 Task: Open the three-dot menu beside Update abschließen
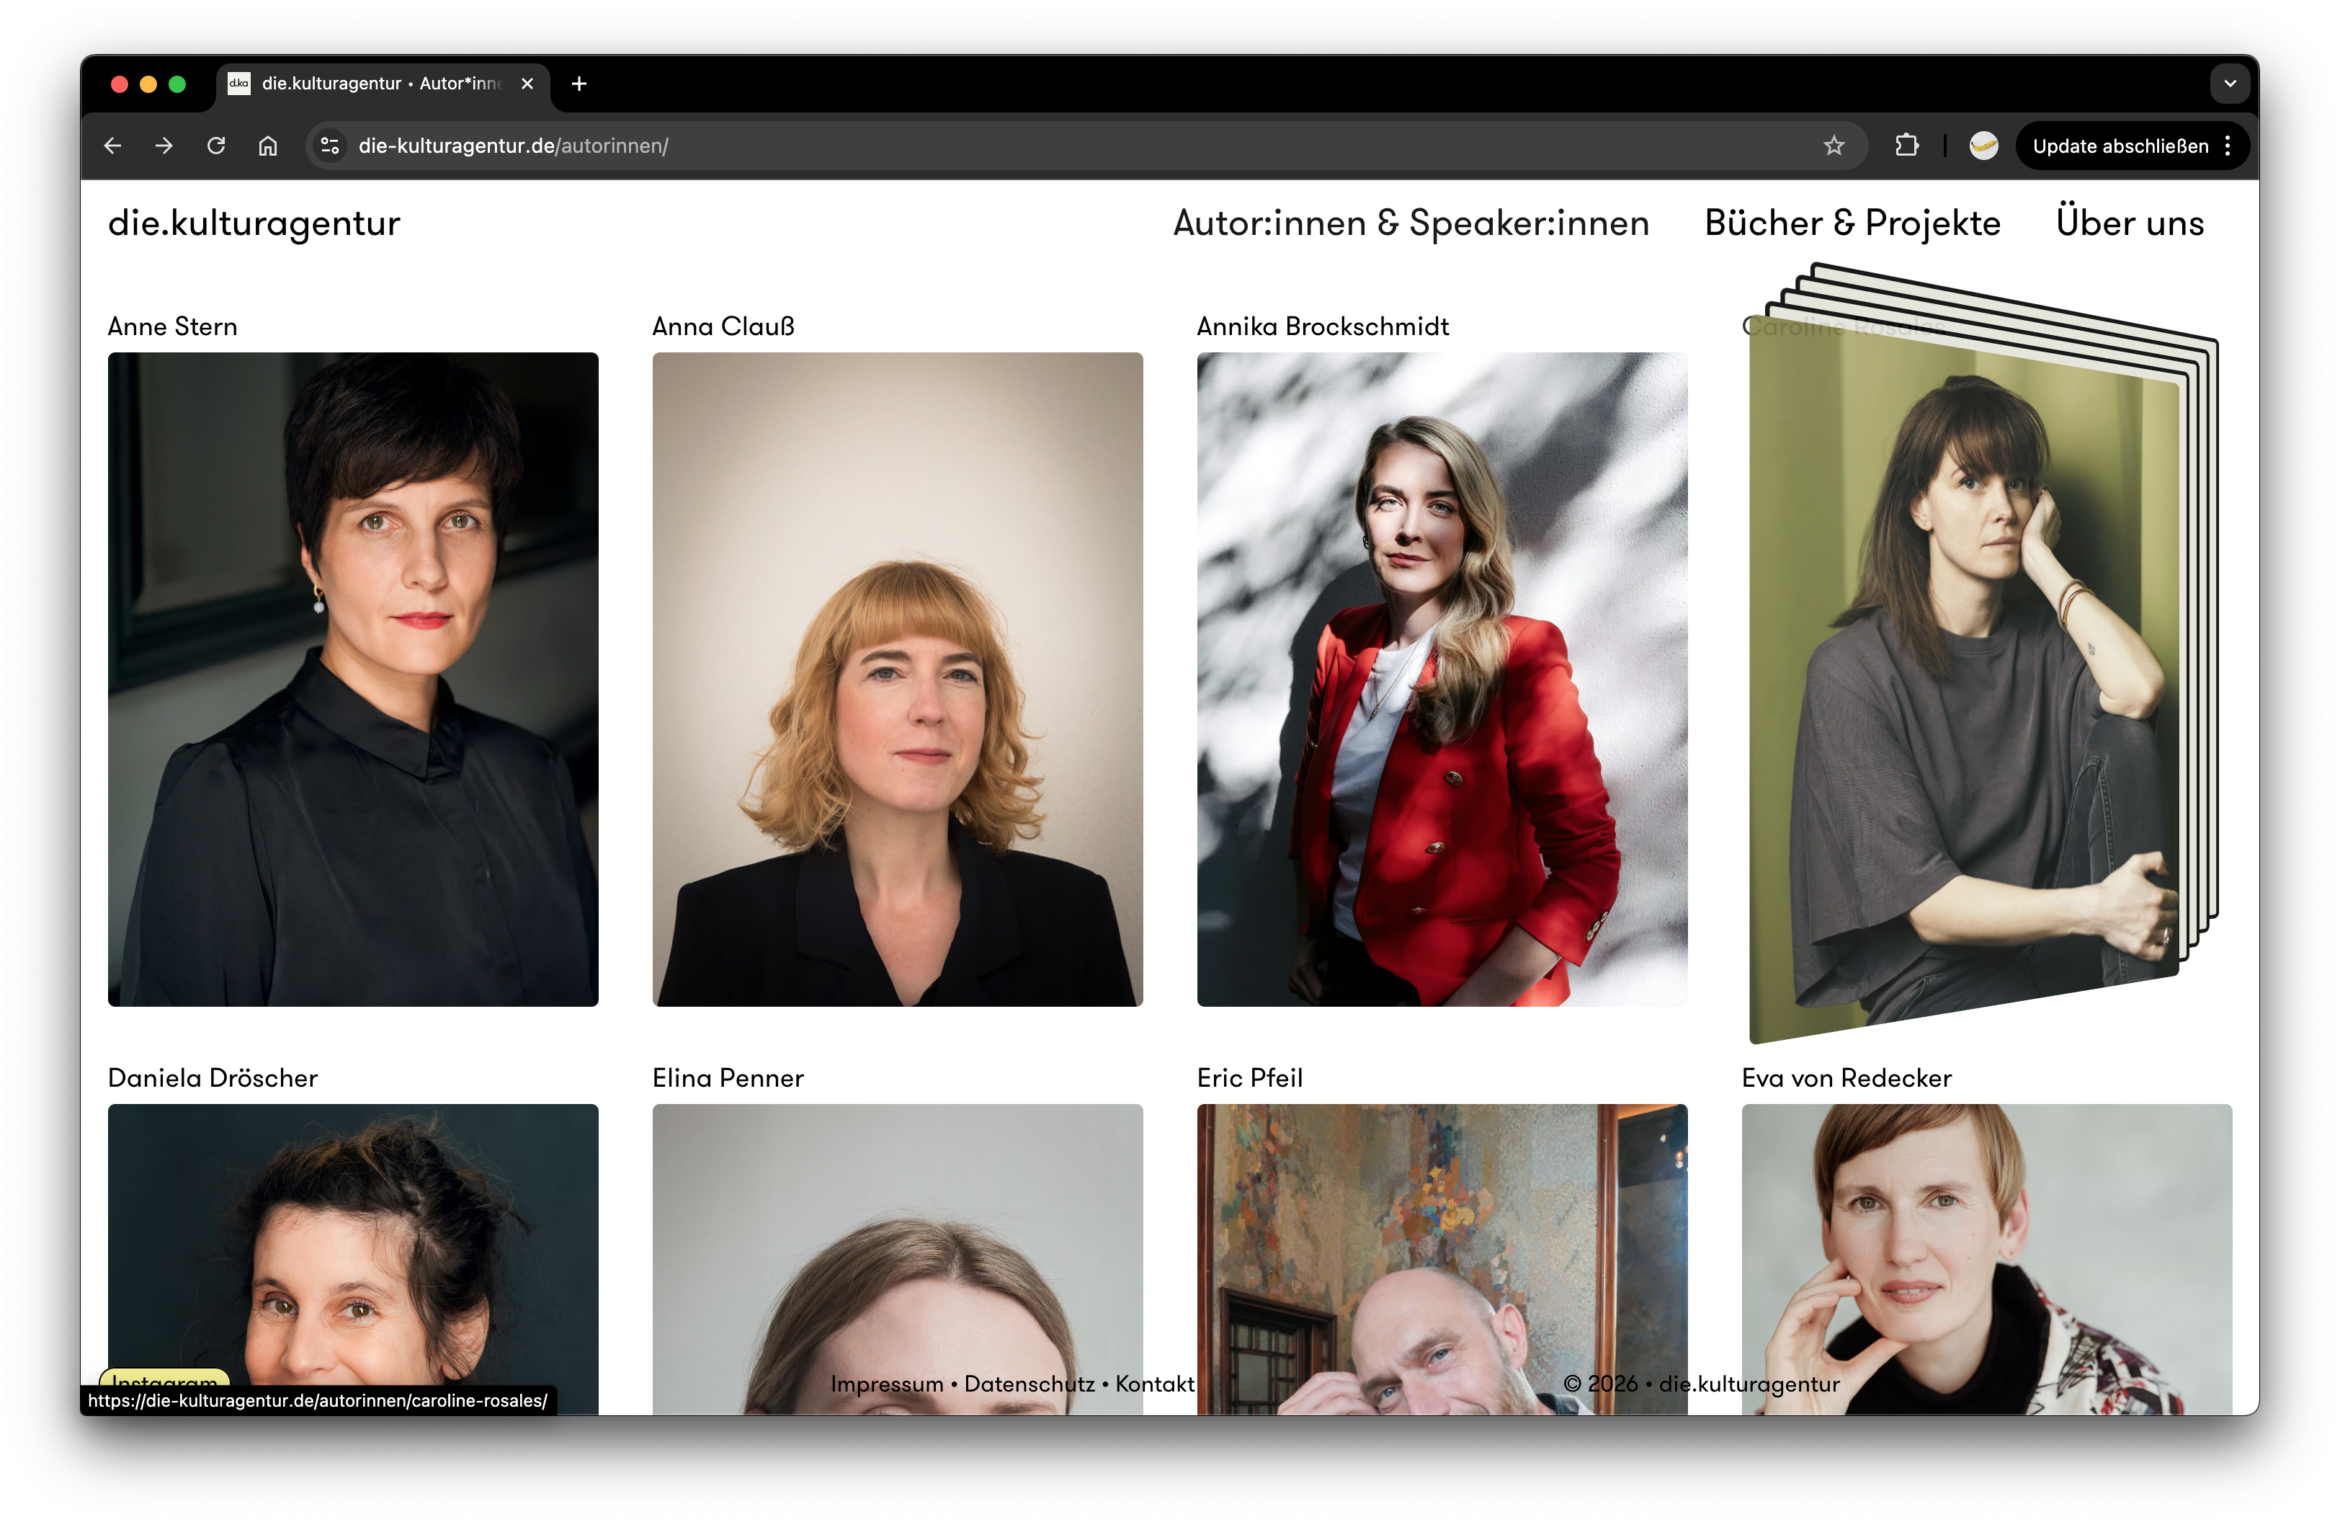click(x=2227, y=146)
